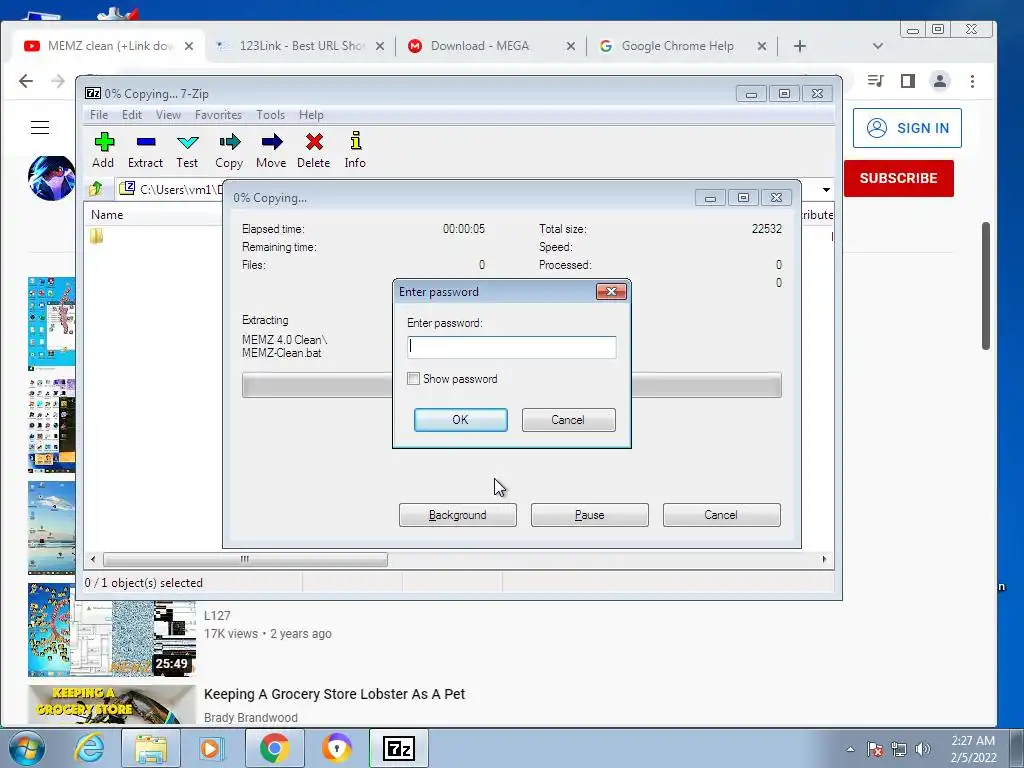The width and height of the screenshot is (1024, 768).
Task: Toggle Chrome side panel icon
Action: (908, 81)
